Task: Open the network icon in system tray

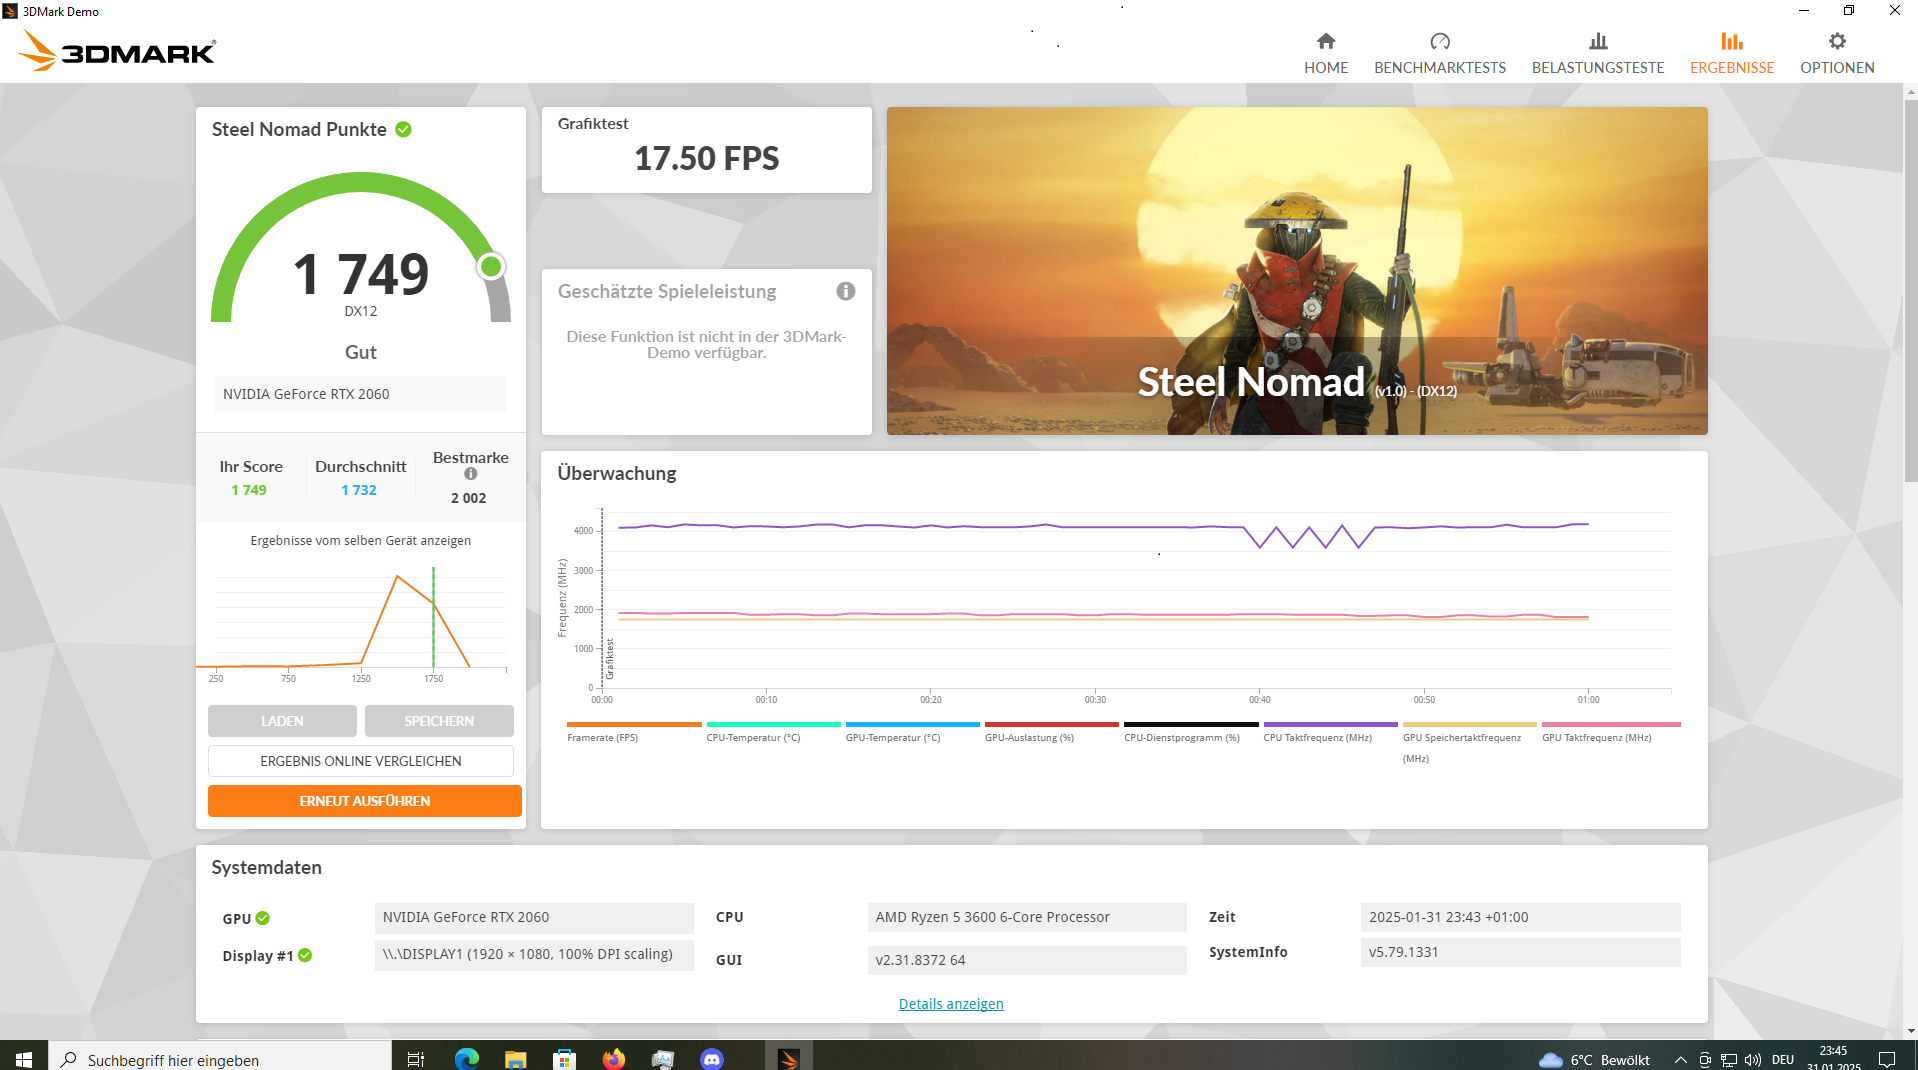Action: coord(1729,1059)
